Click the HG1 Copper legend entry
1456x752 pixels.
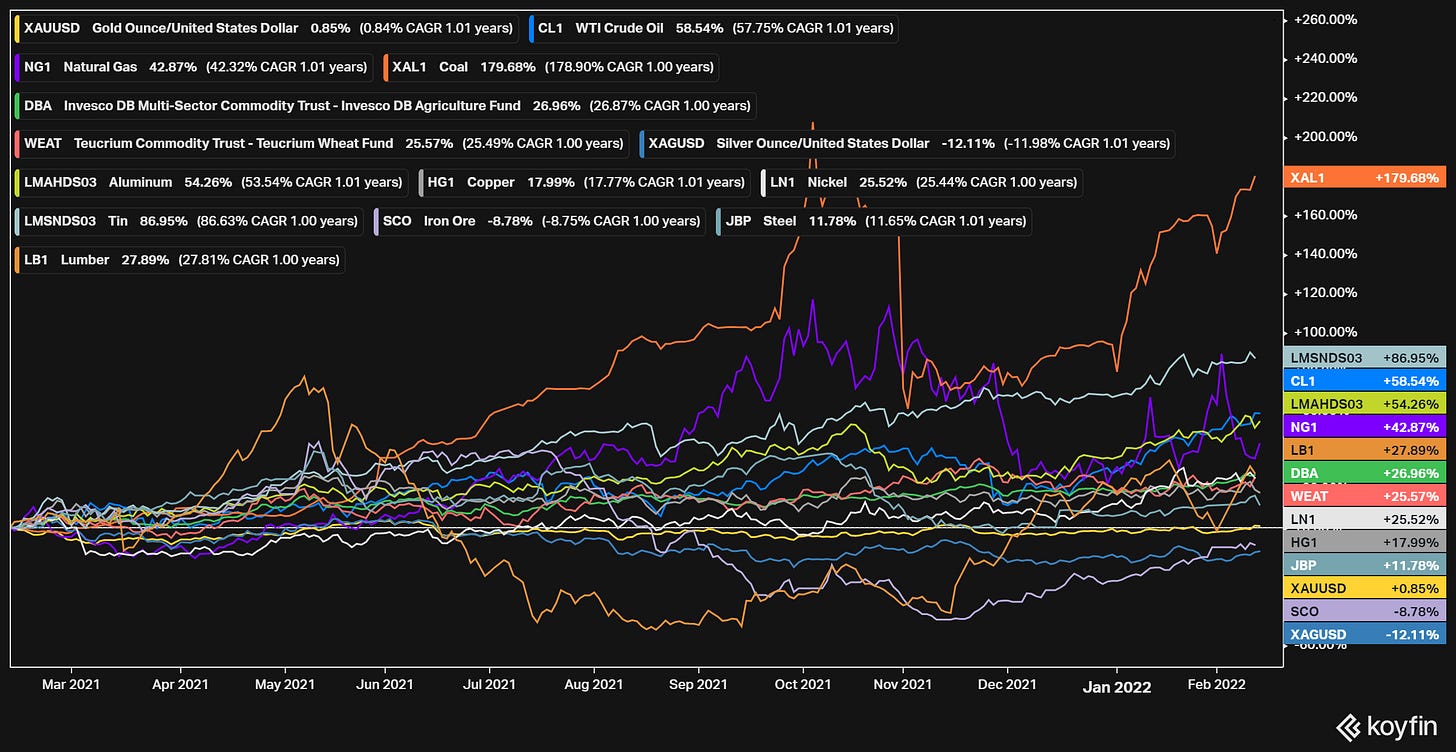(x=585, y=182)
